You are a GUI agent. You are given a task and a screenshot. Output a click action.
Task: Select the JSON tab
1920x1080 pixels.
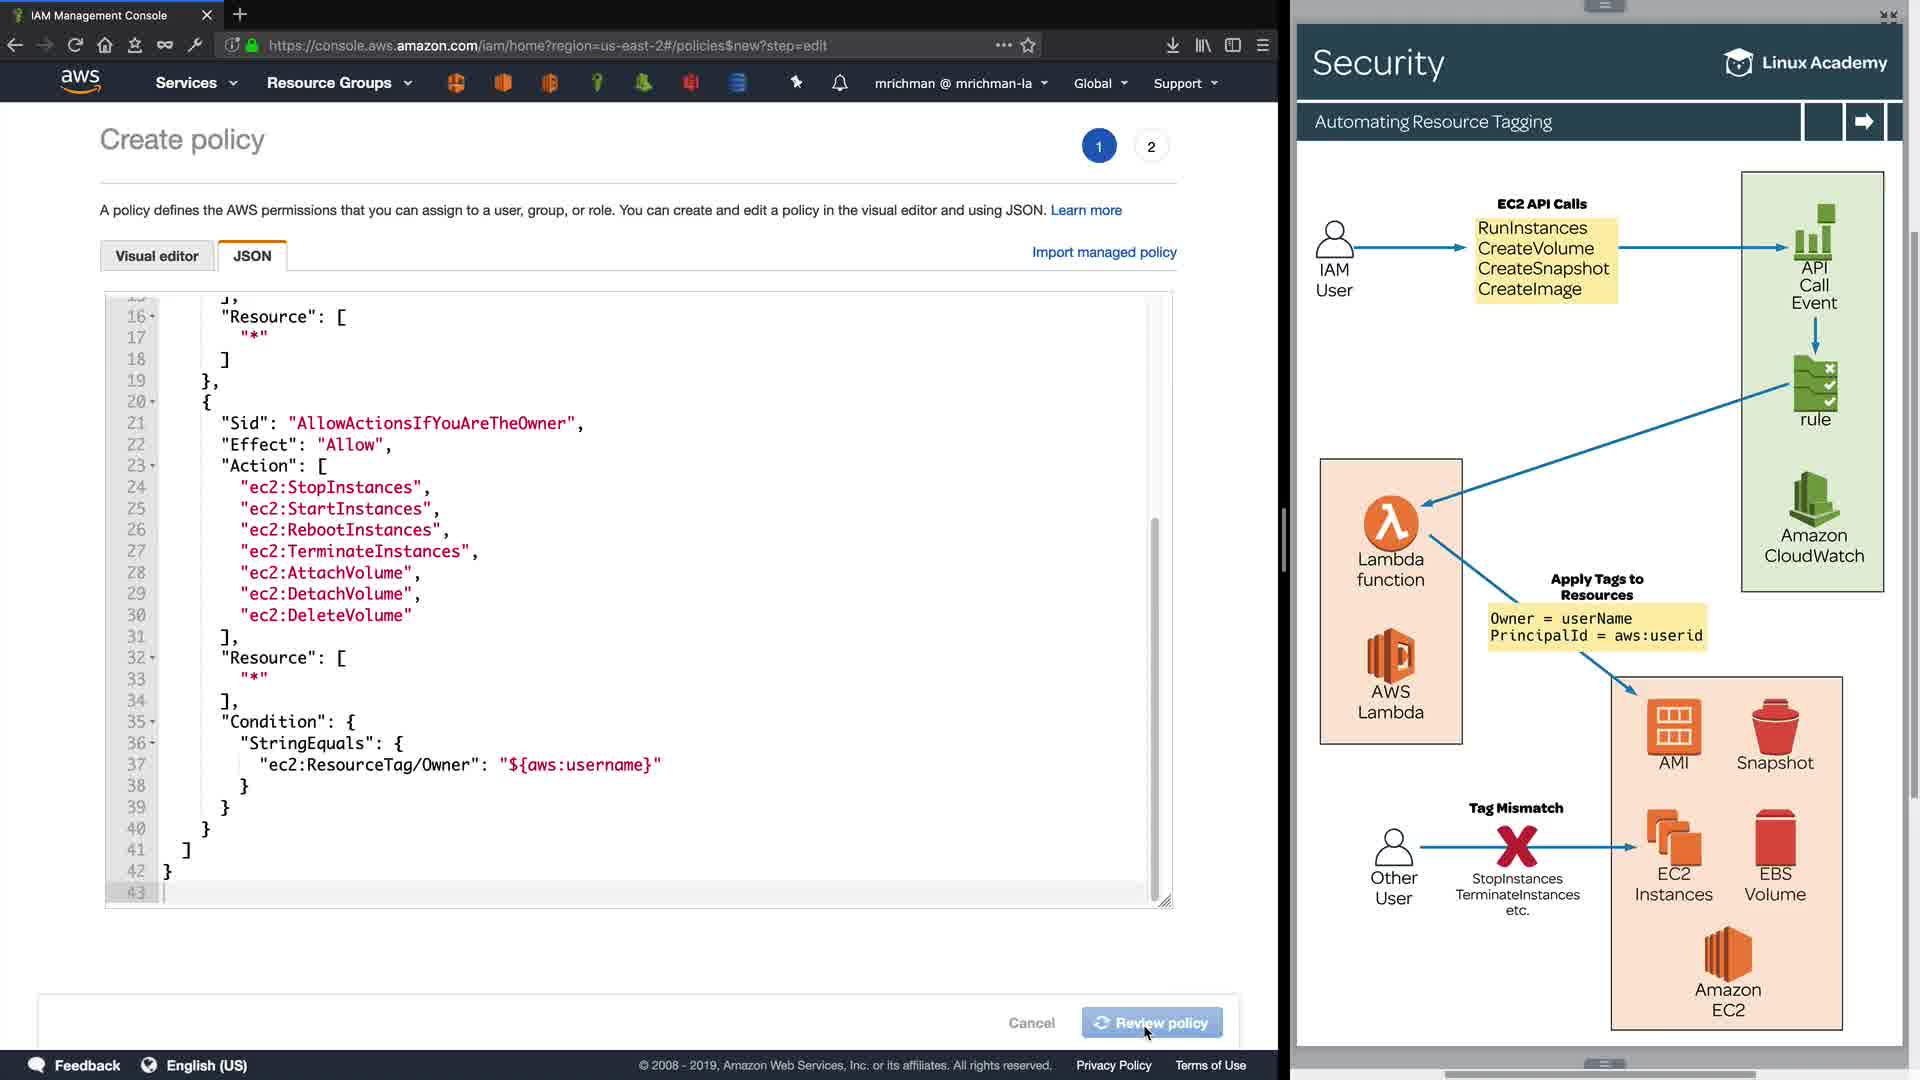pos(252,256)
